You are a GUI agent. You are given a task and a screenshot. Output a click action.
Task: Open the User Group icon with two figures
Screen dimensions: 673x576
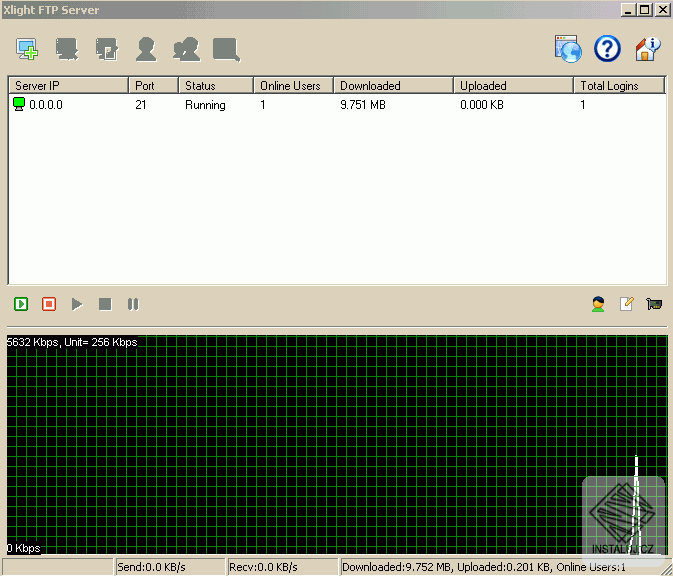coord(186,49)
